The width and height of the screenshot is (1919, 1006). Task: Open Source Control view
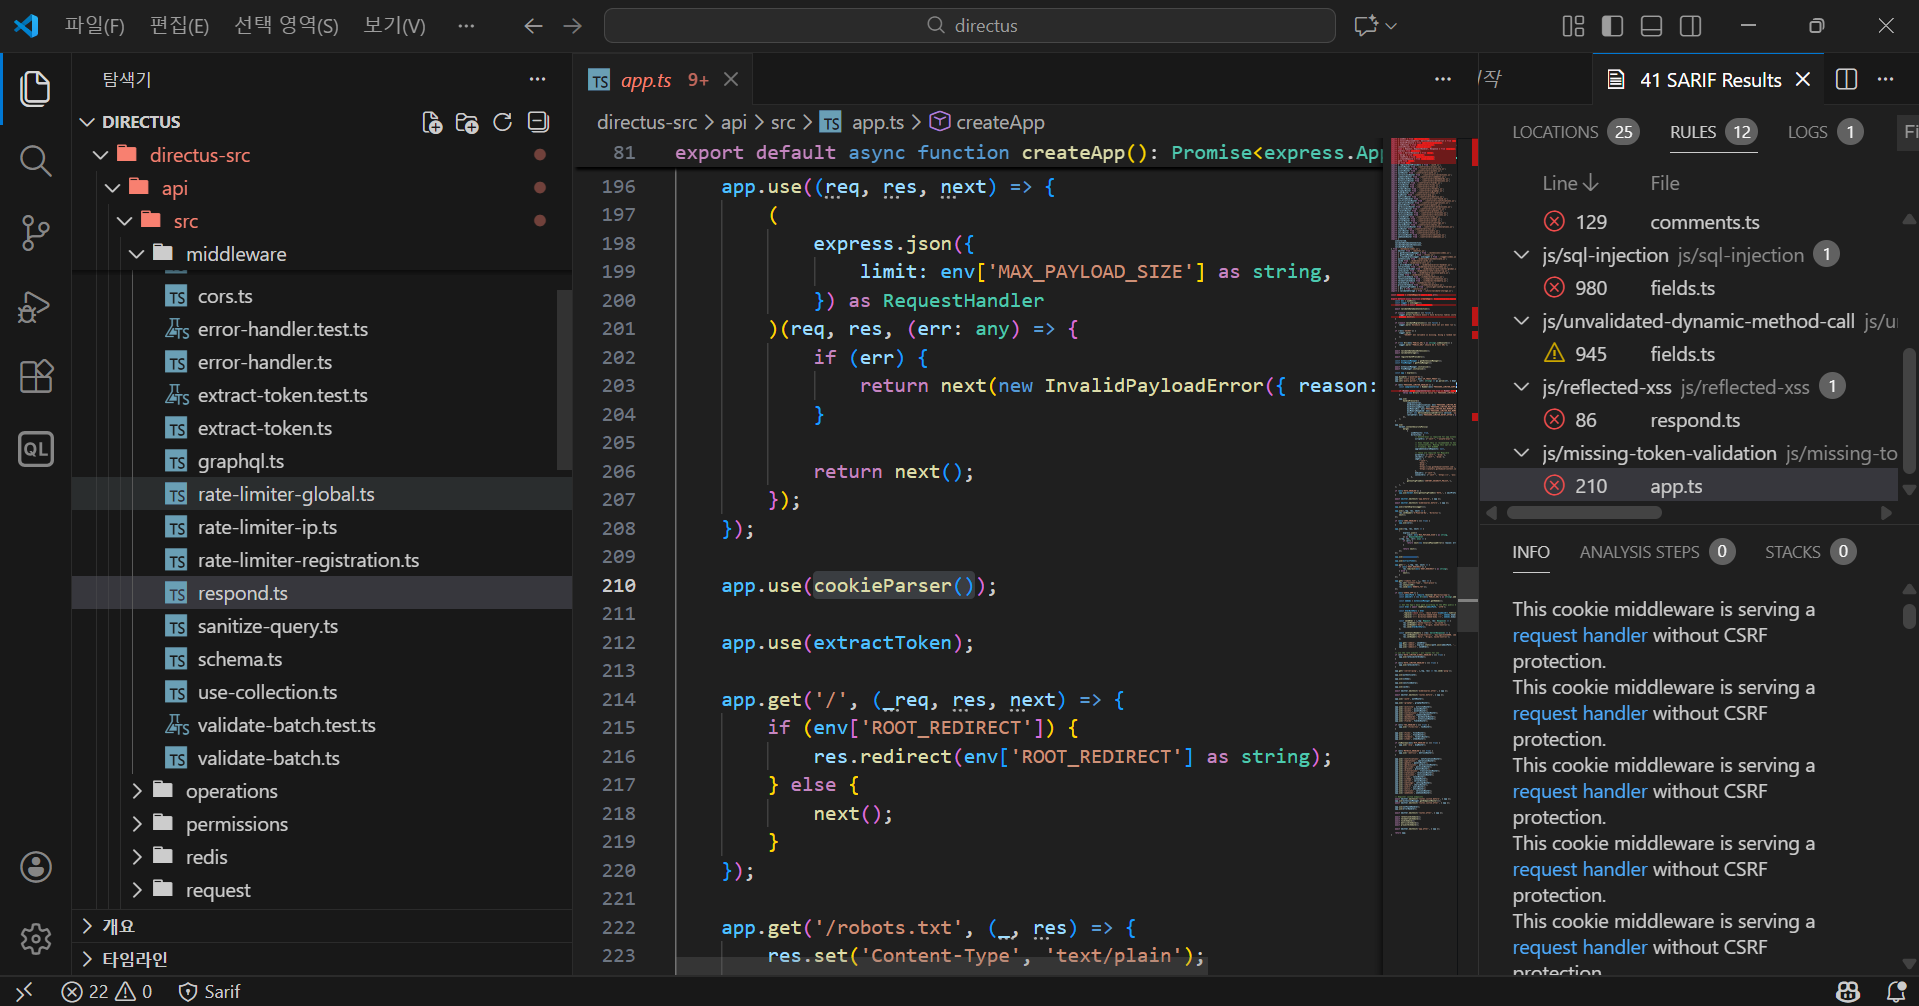(36, 232)
